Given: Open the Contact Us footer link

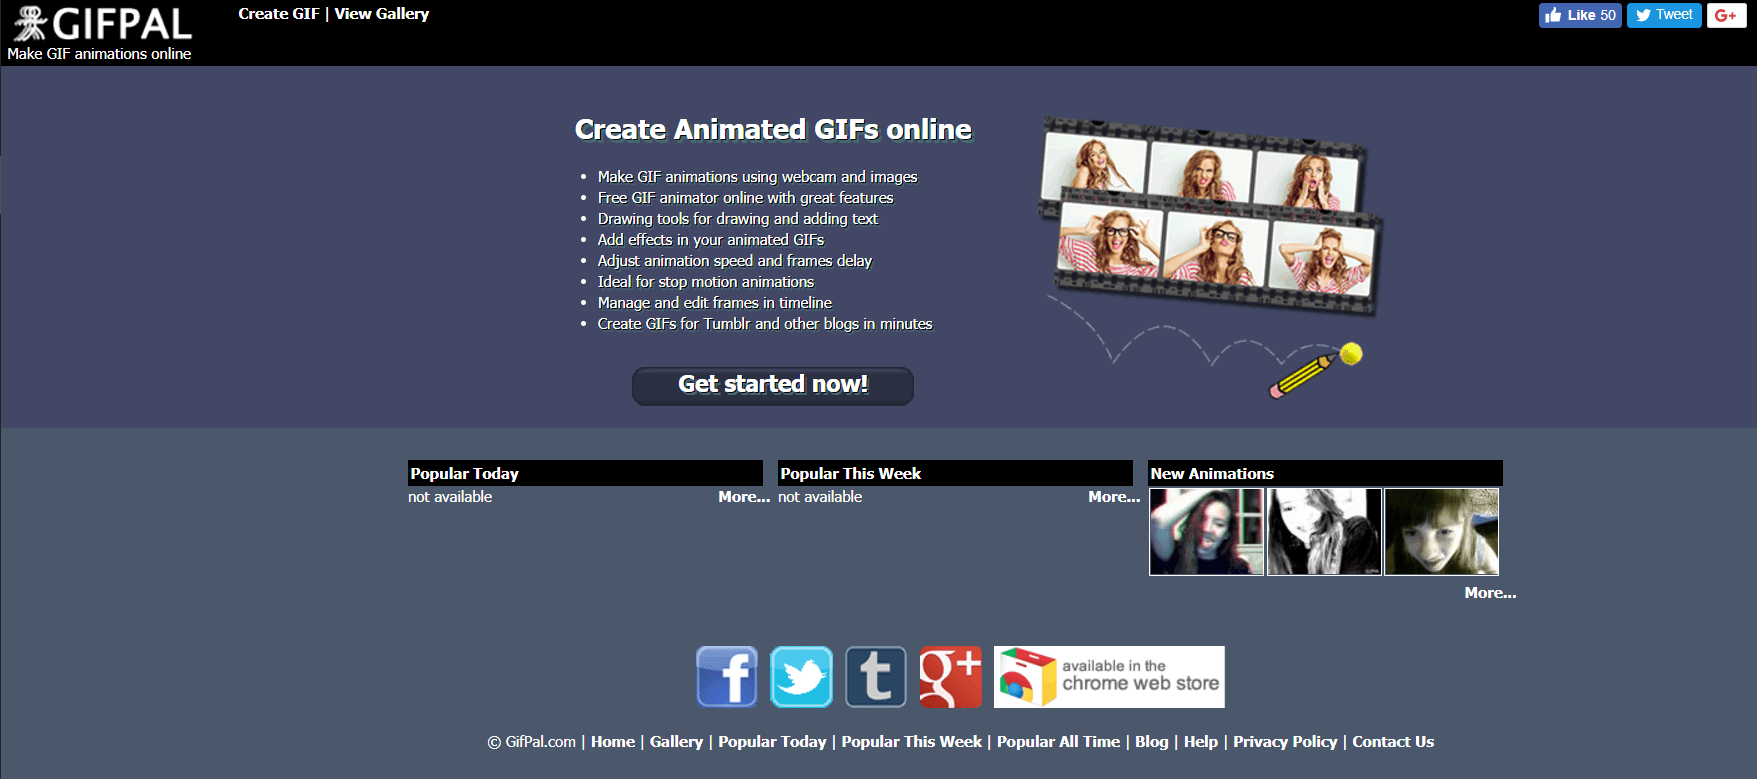Looking at the screenshot, I should point(1393,742).
